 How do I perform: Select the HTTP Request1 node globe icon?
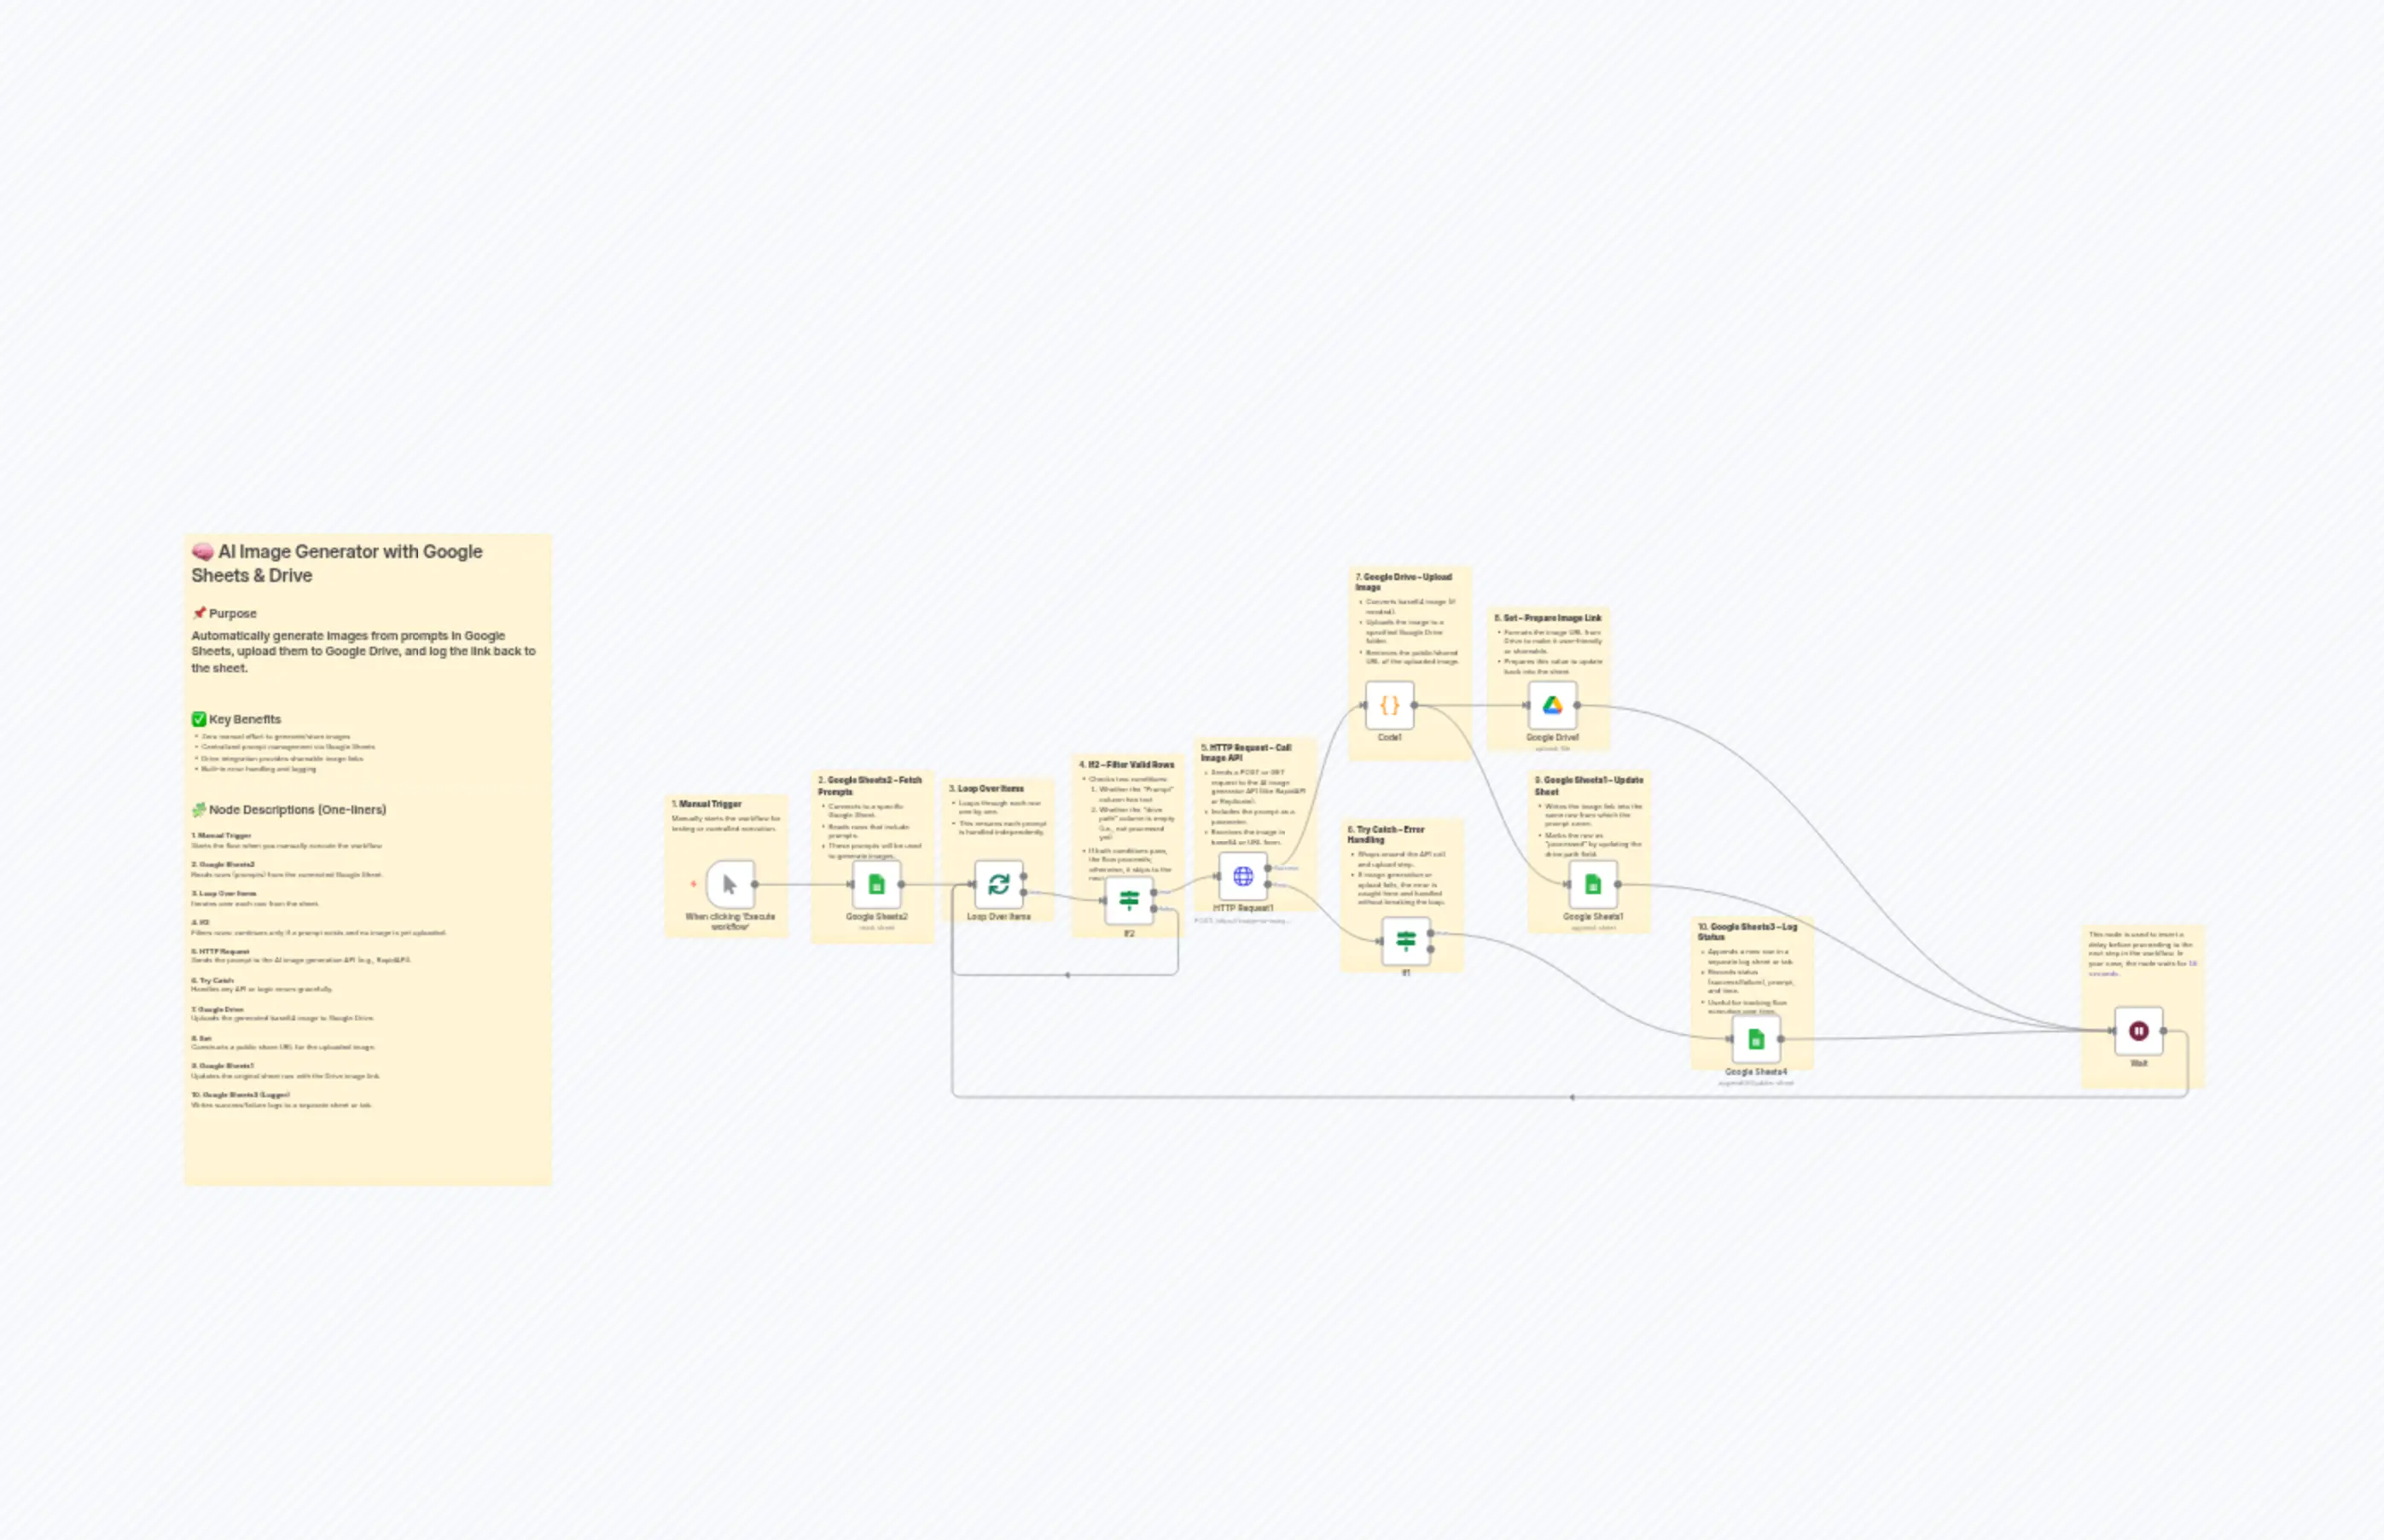[1244, 877]
